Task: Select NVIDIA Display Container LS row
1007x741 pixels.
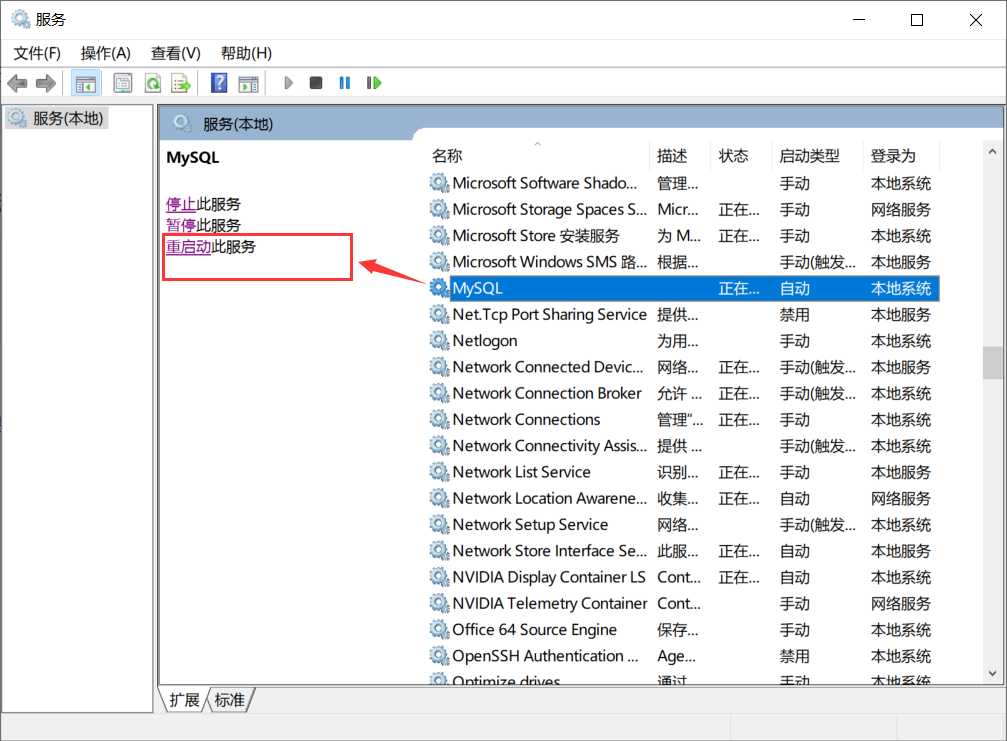Action: pyautogui.click(x=683, y=578)
